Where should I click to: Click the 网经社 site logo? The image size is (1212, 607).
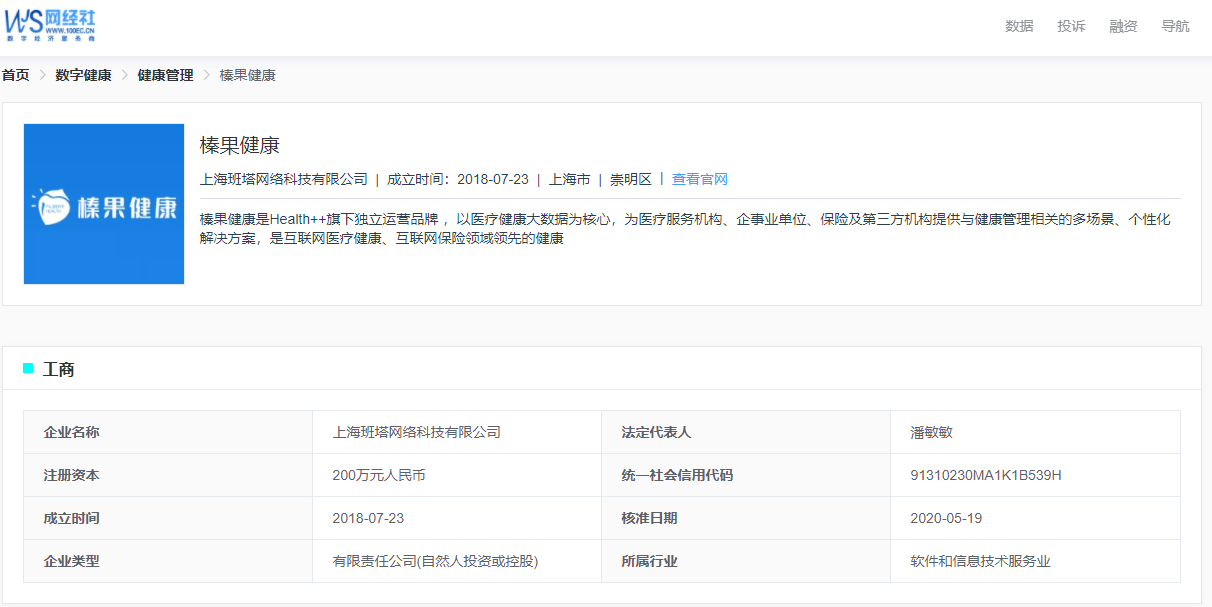pyautogui.click(x=52, y=26)
